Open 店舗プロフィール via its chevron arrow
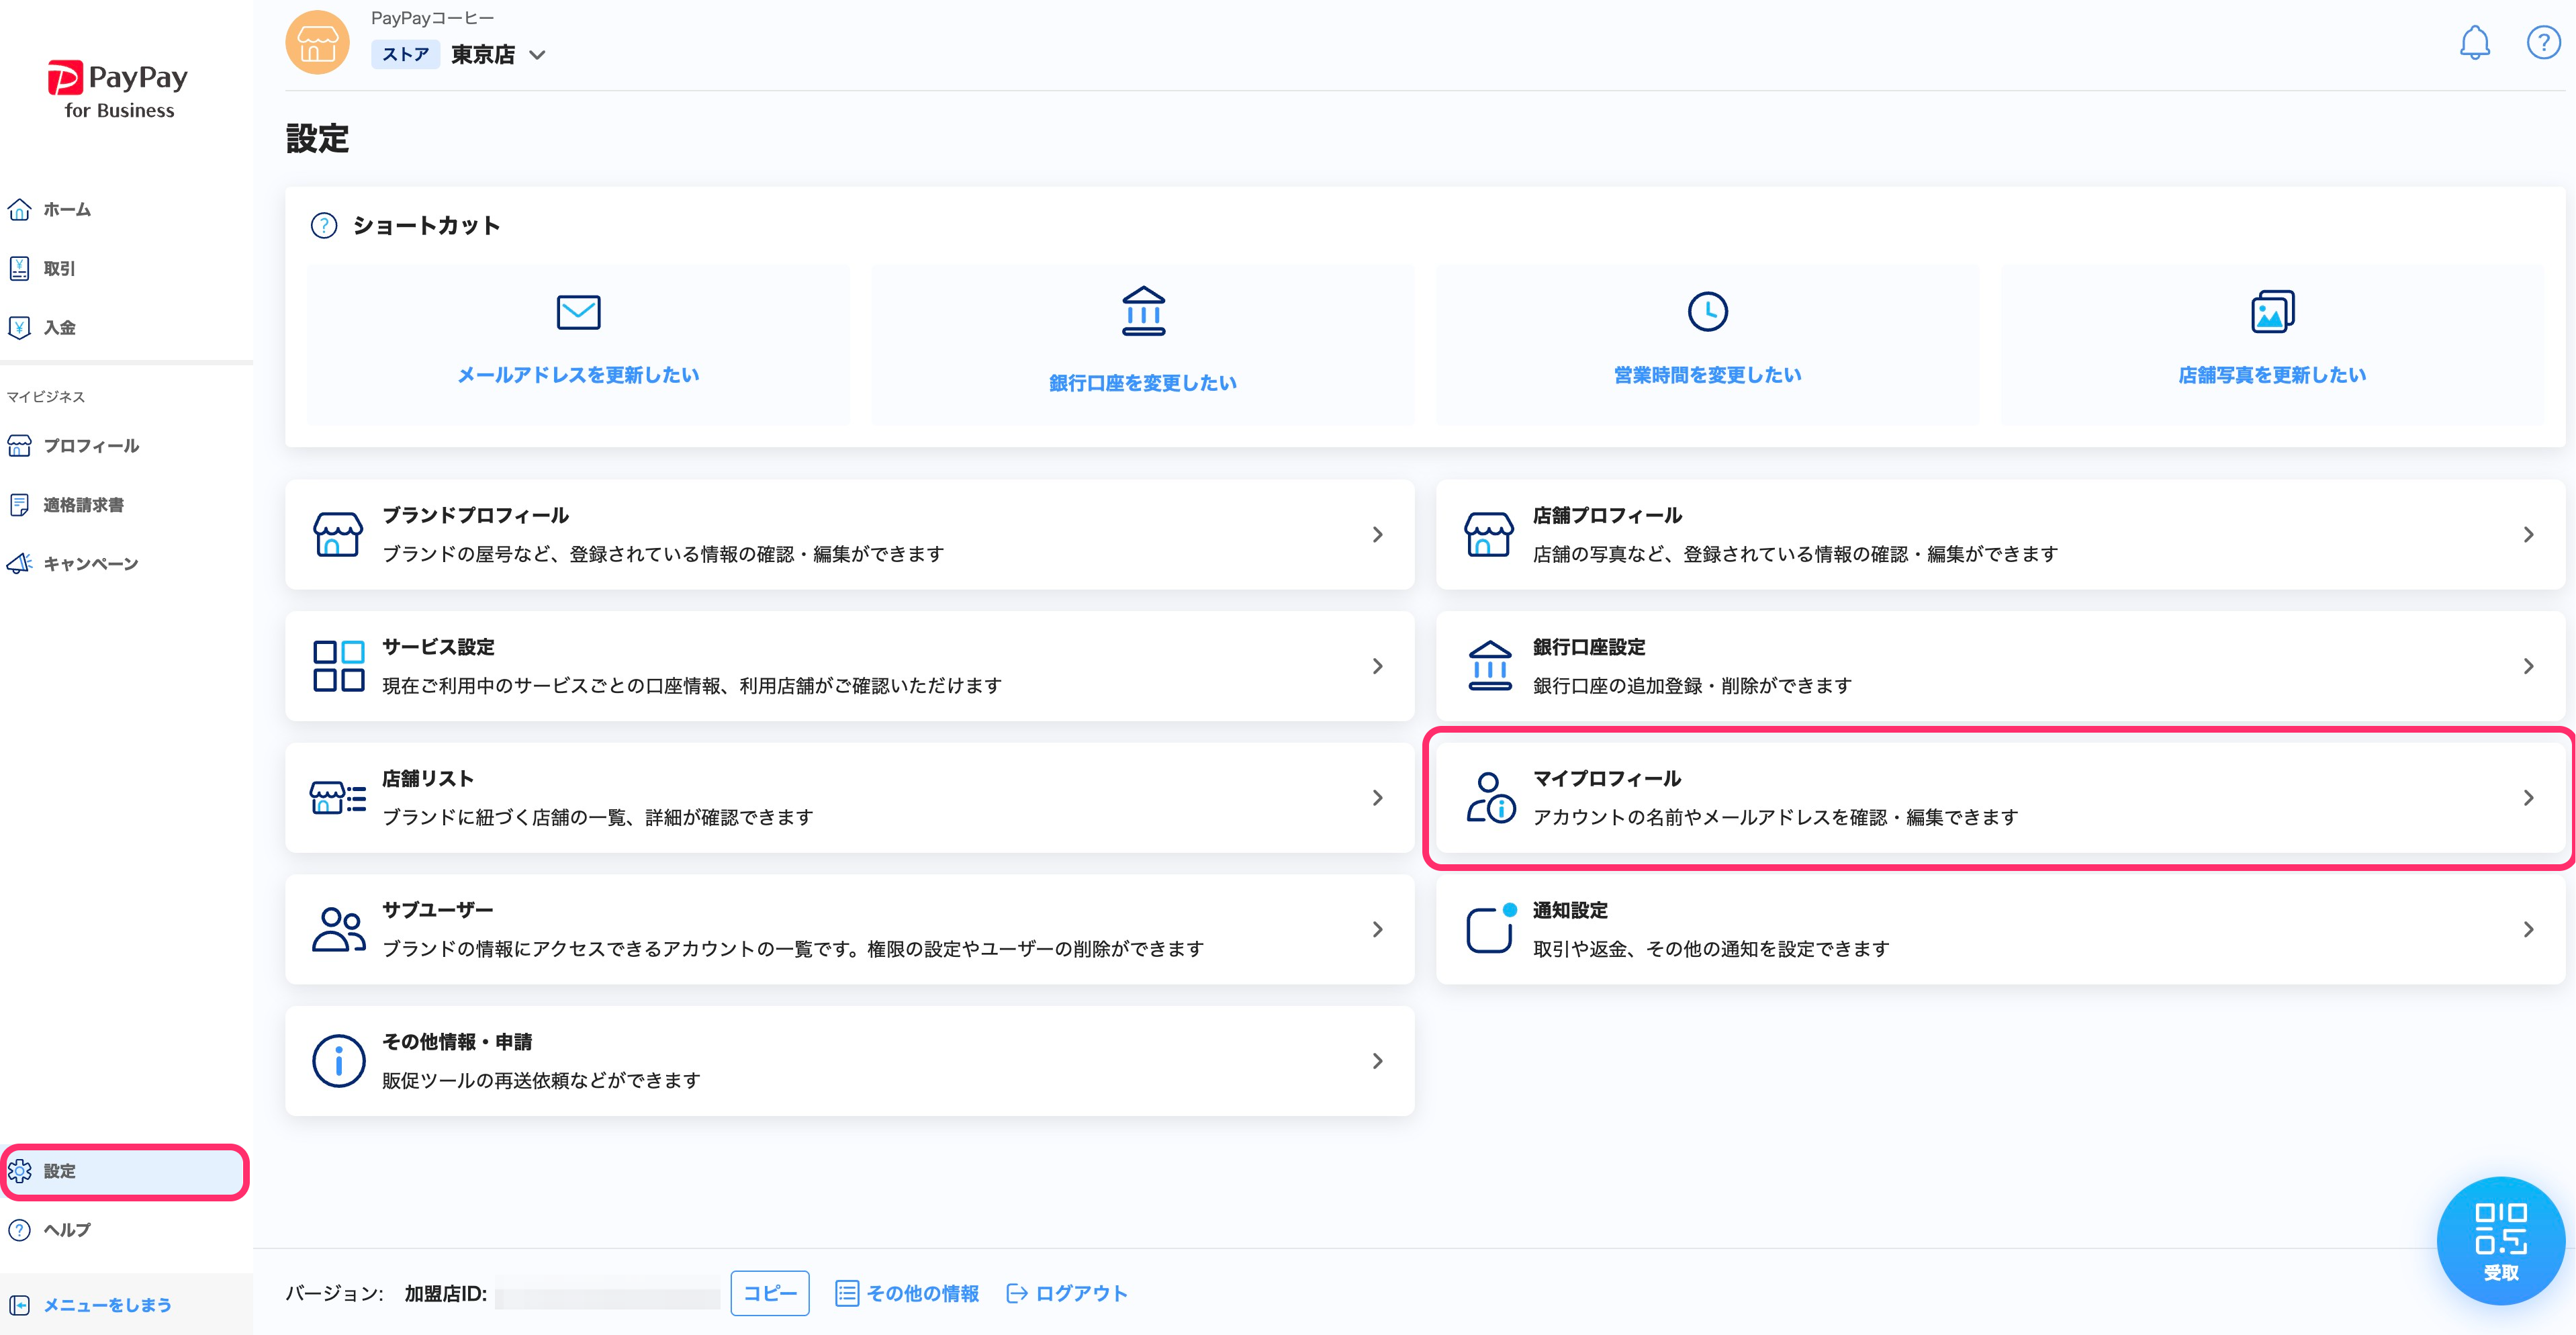The image size is (2576, 1335). pos(2528,534)
